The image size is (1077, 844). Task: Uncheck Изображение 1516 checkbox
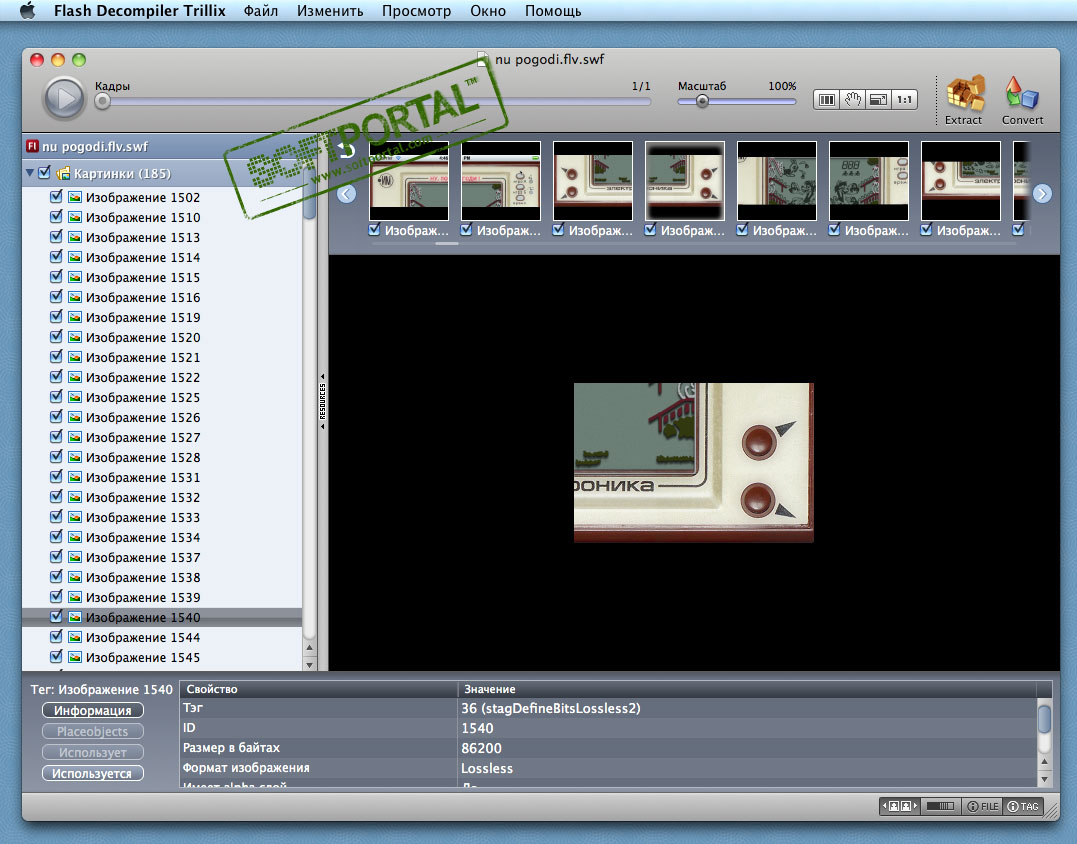tap(56, 296)
